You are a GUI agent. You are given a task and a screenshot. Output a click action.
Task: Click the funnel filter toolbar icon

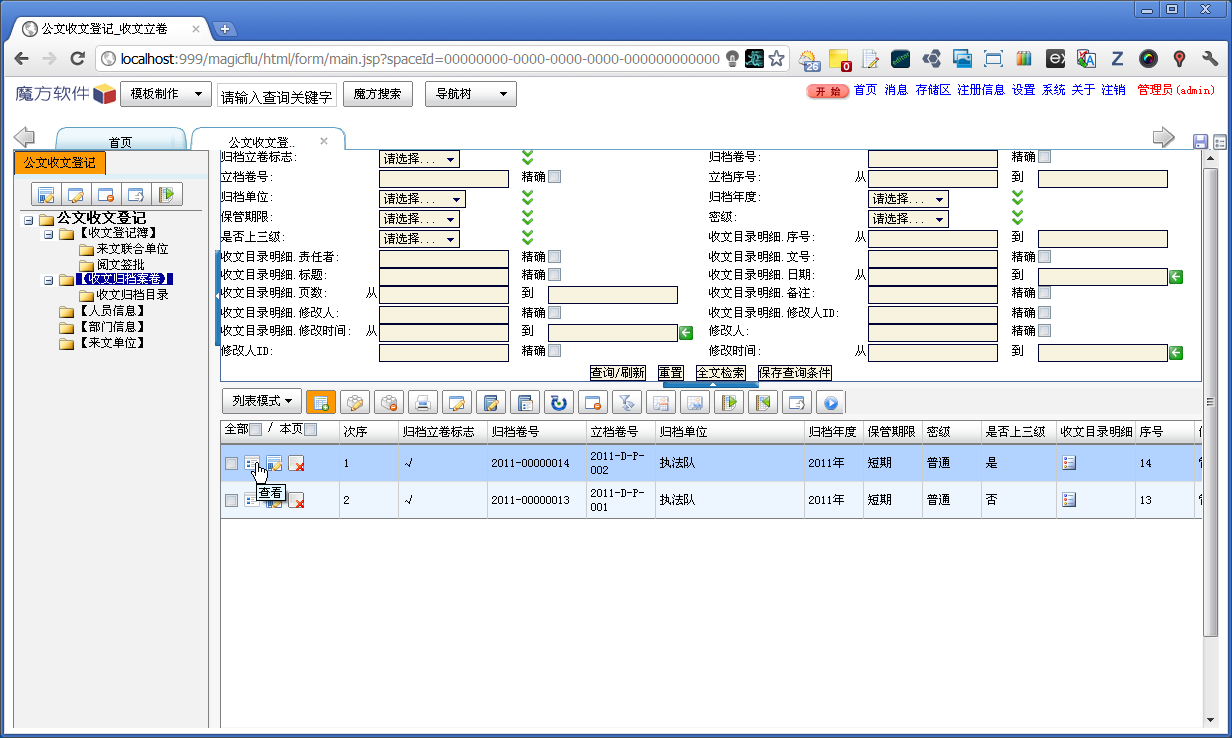tap(627, 402)
